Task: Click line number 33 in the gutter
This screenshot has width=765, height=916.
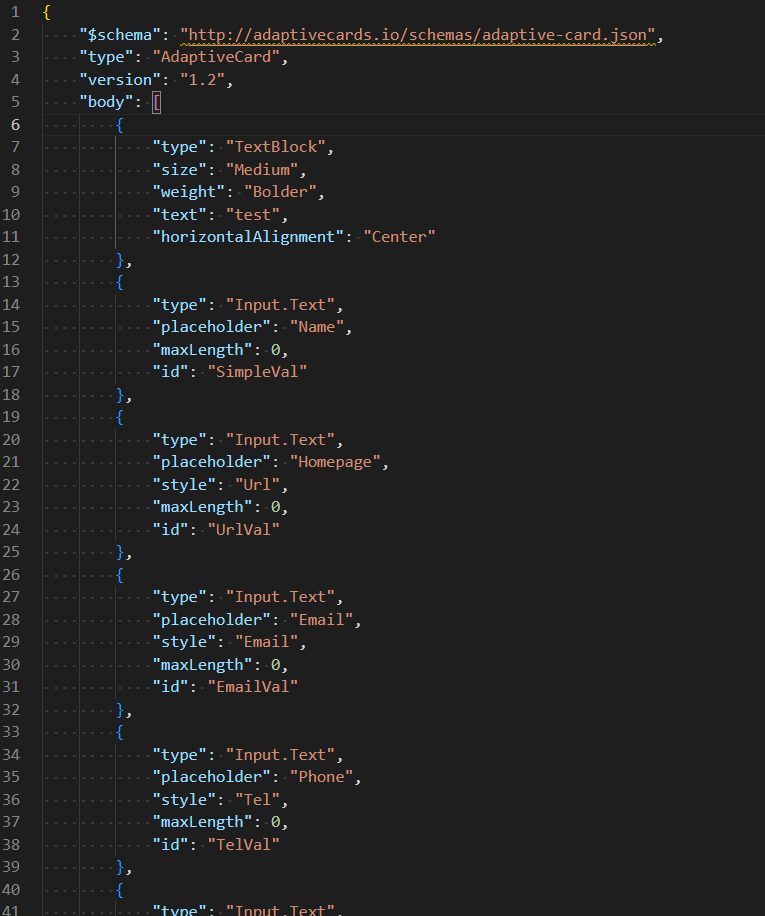Action: point(11,732)
